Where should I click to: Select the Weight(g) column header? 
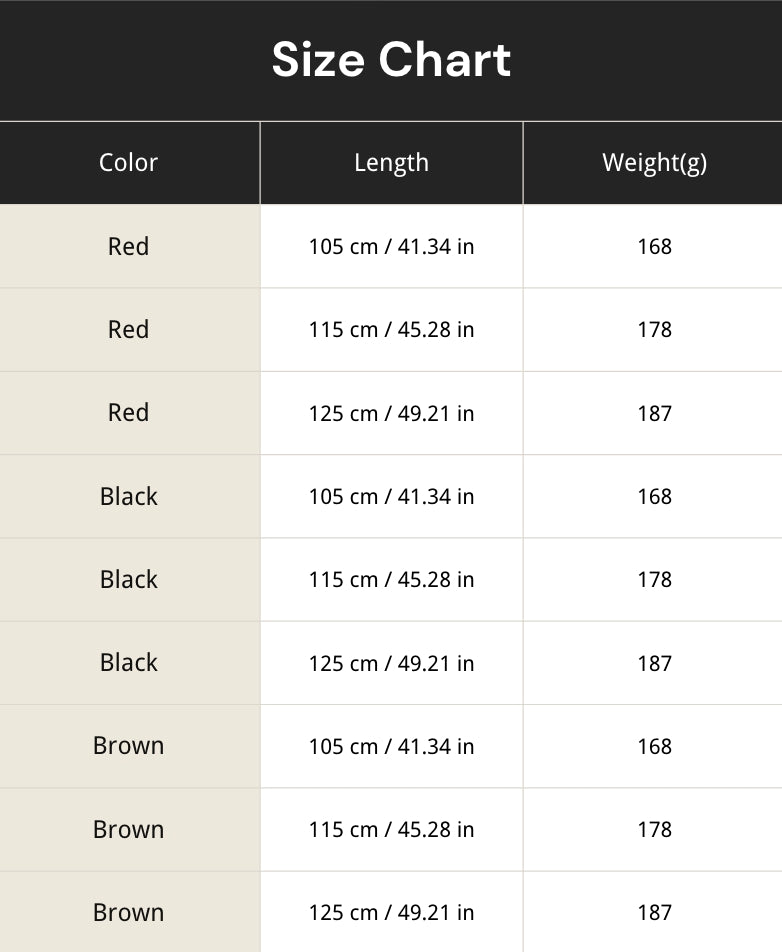click(654, 163)
